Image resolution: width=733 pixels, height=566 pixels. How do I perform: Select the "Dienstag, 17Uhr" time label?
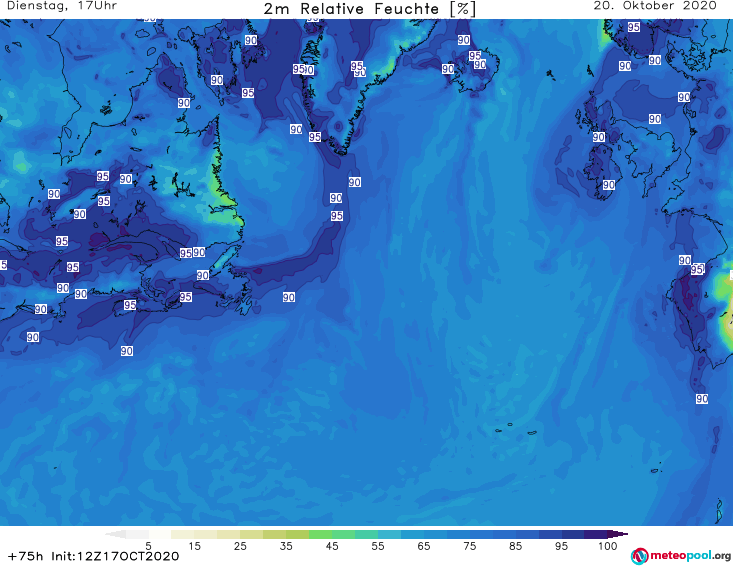click(x=62, y=6)
